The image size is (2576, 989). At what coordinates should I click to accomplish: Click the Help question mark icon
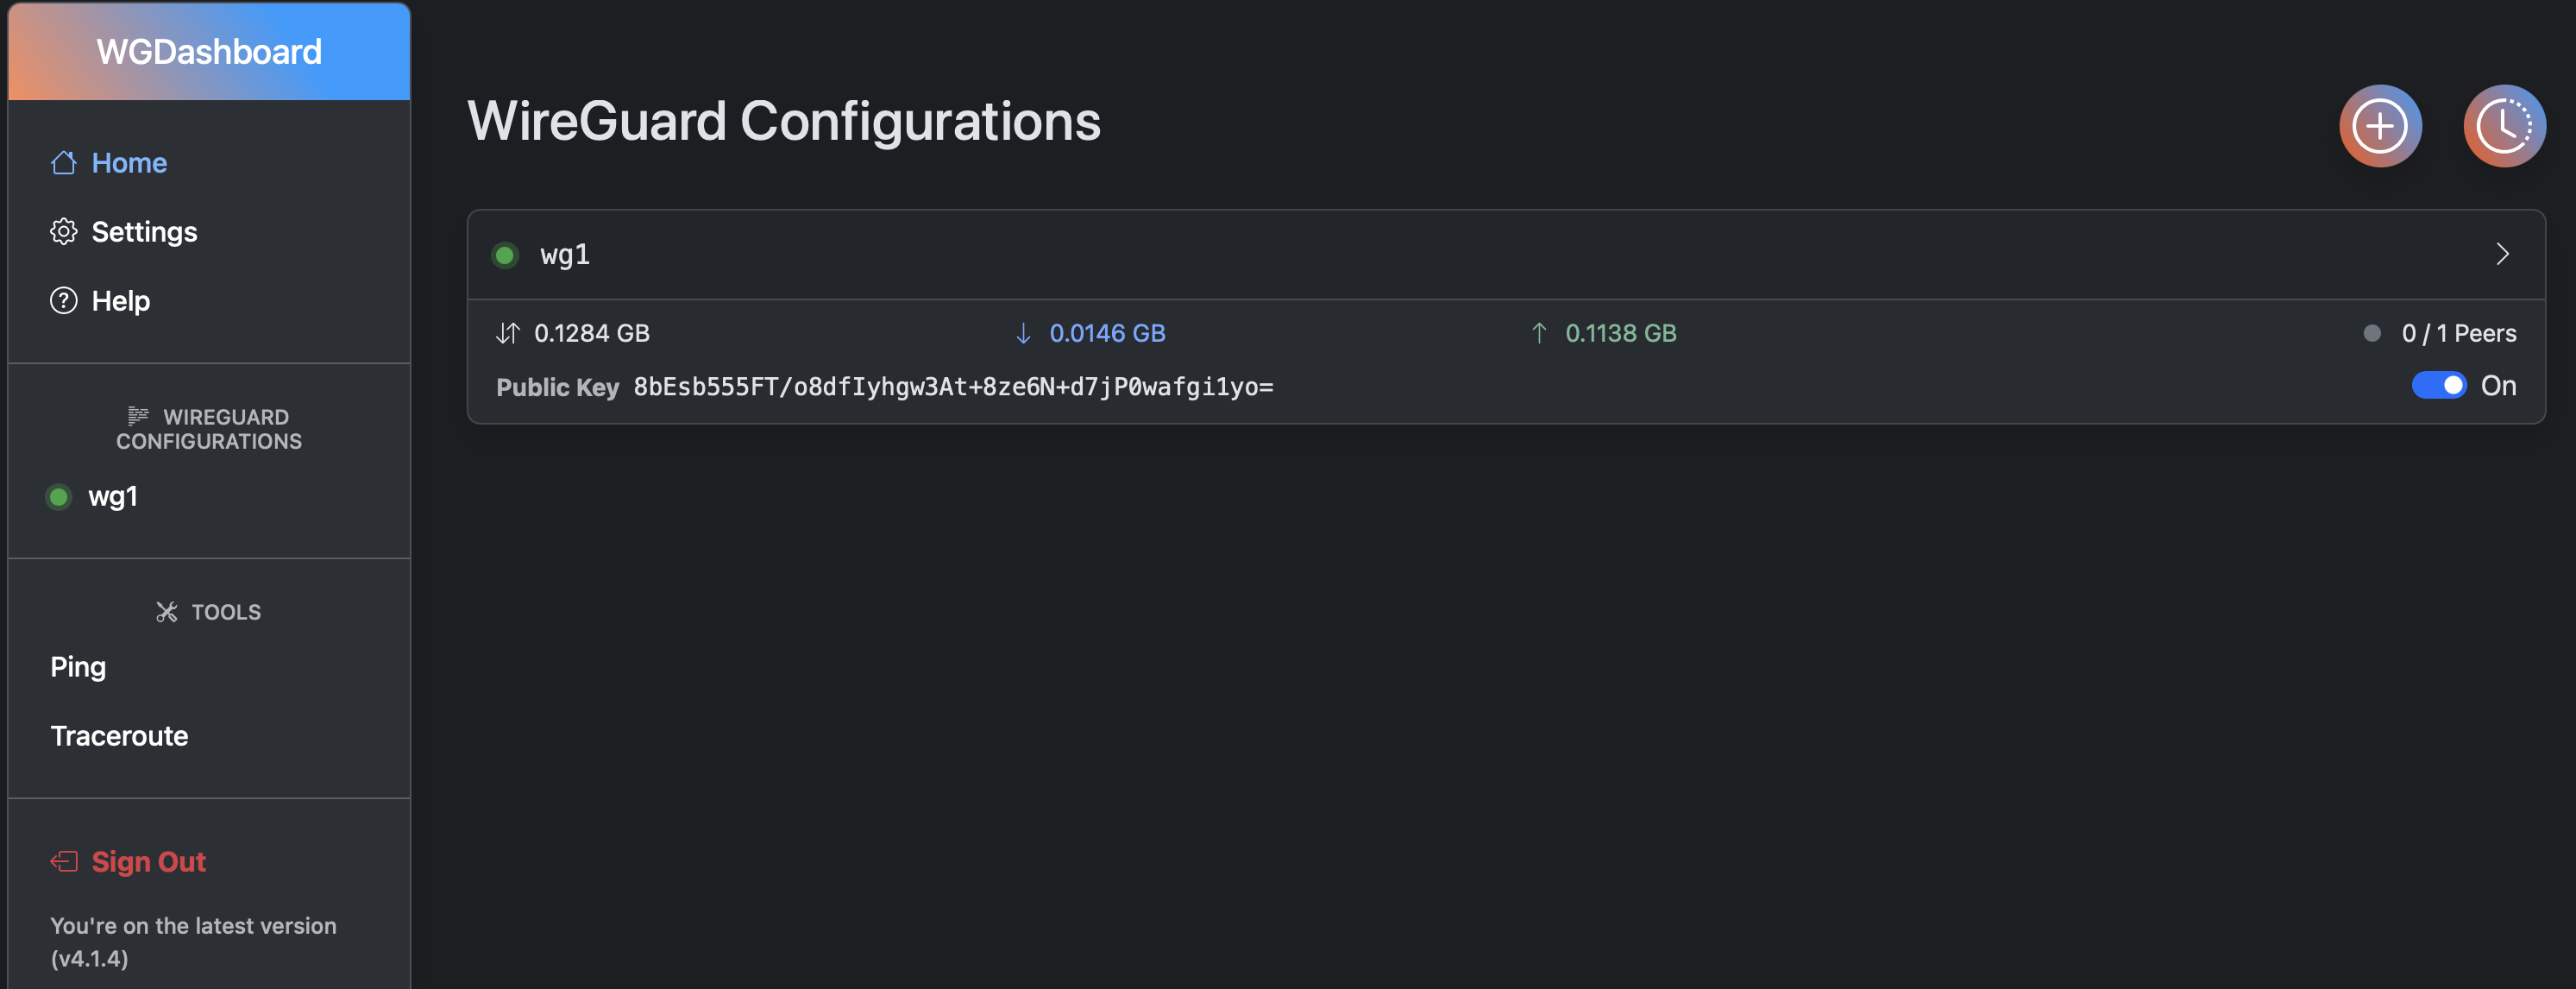pyautogui.click(x=64, y=301)
